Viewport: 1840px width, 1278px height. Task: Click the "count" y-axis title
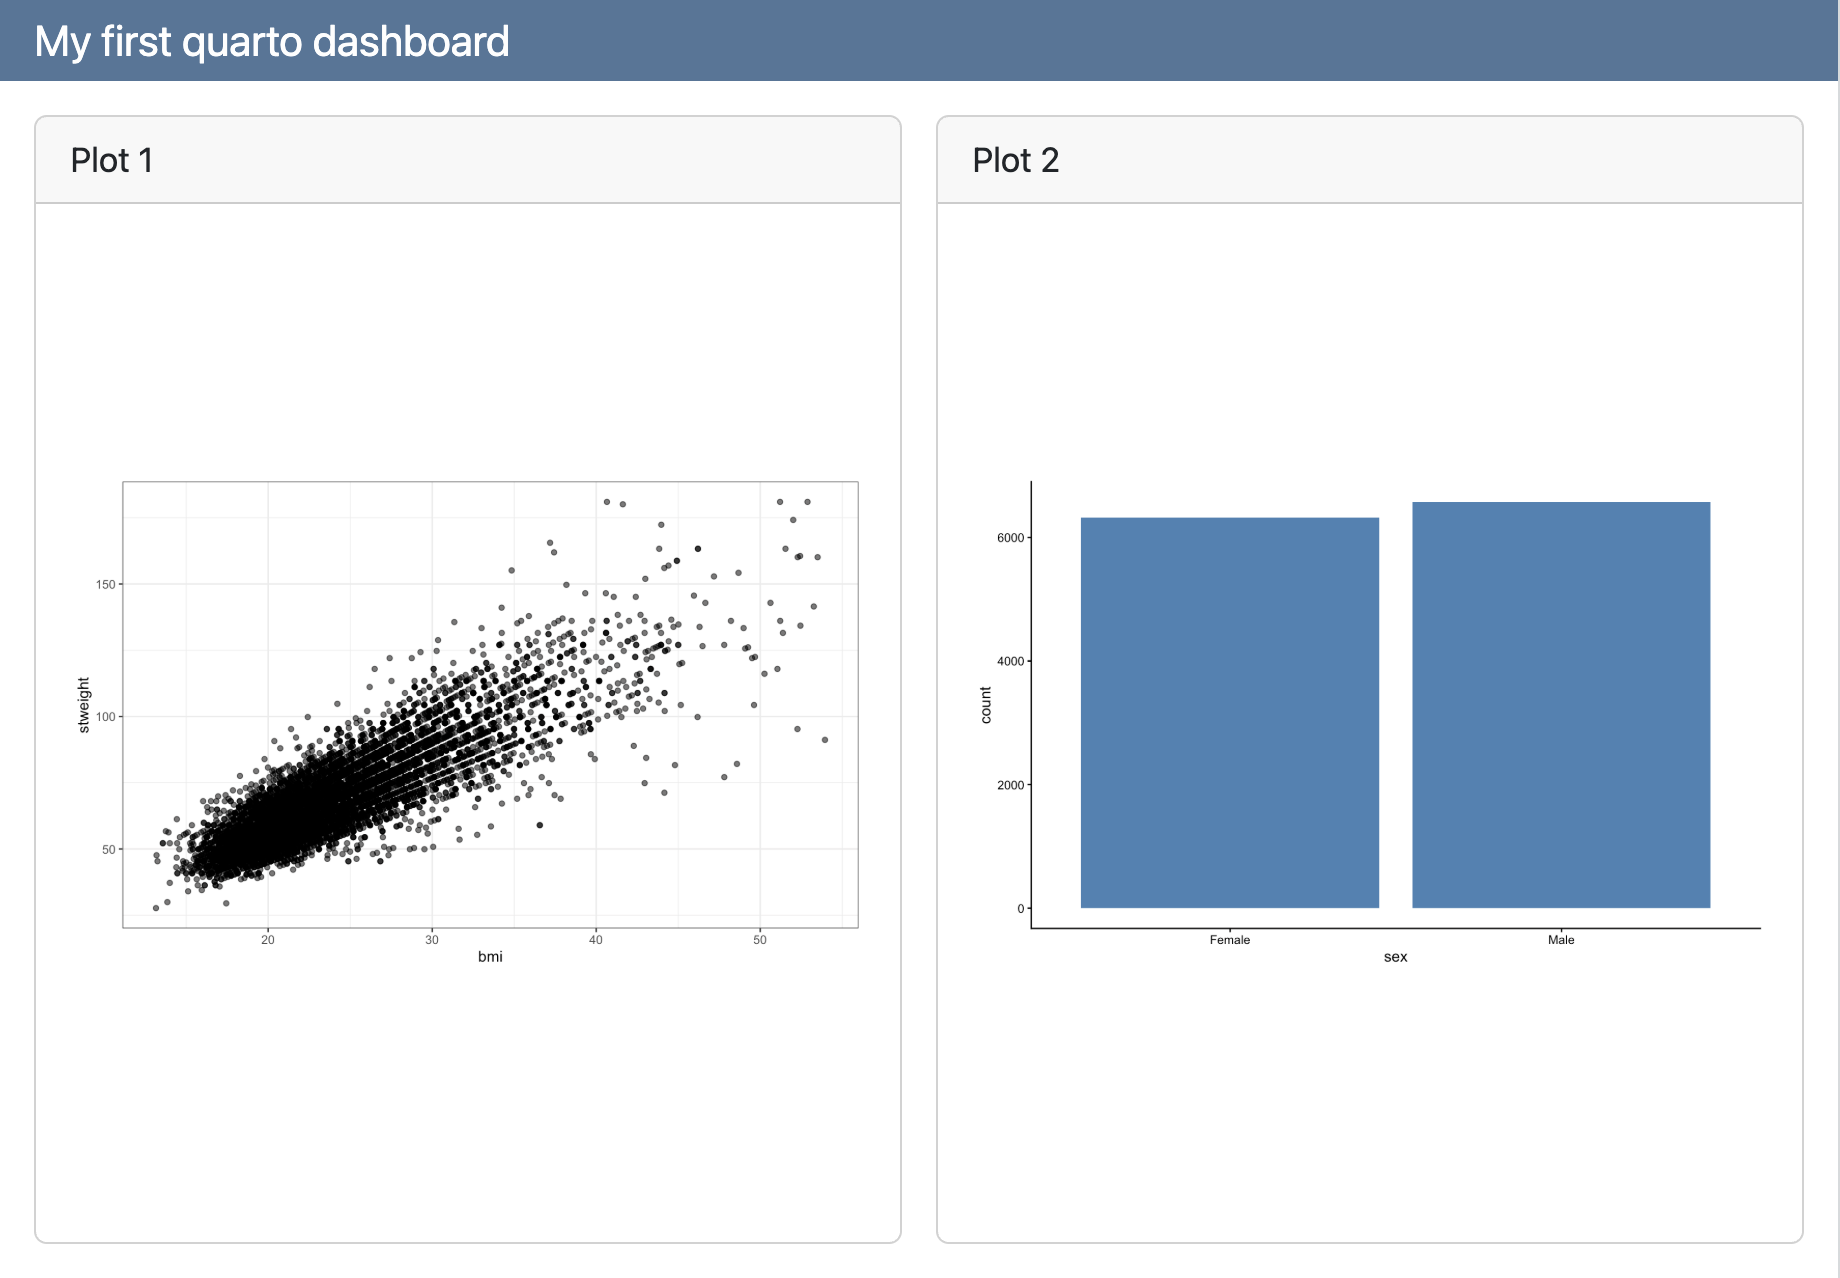point(986,705)
